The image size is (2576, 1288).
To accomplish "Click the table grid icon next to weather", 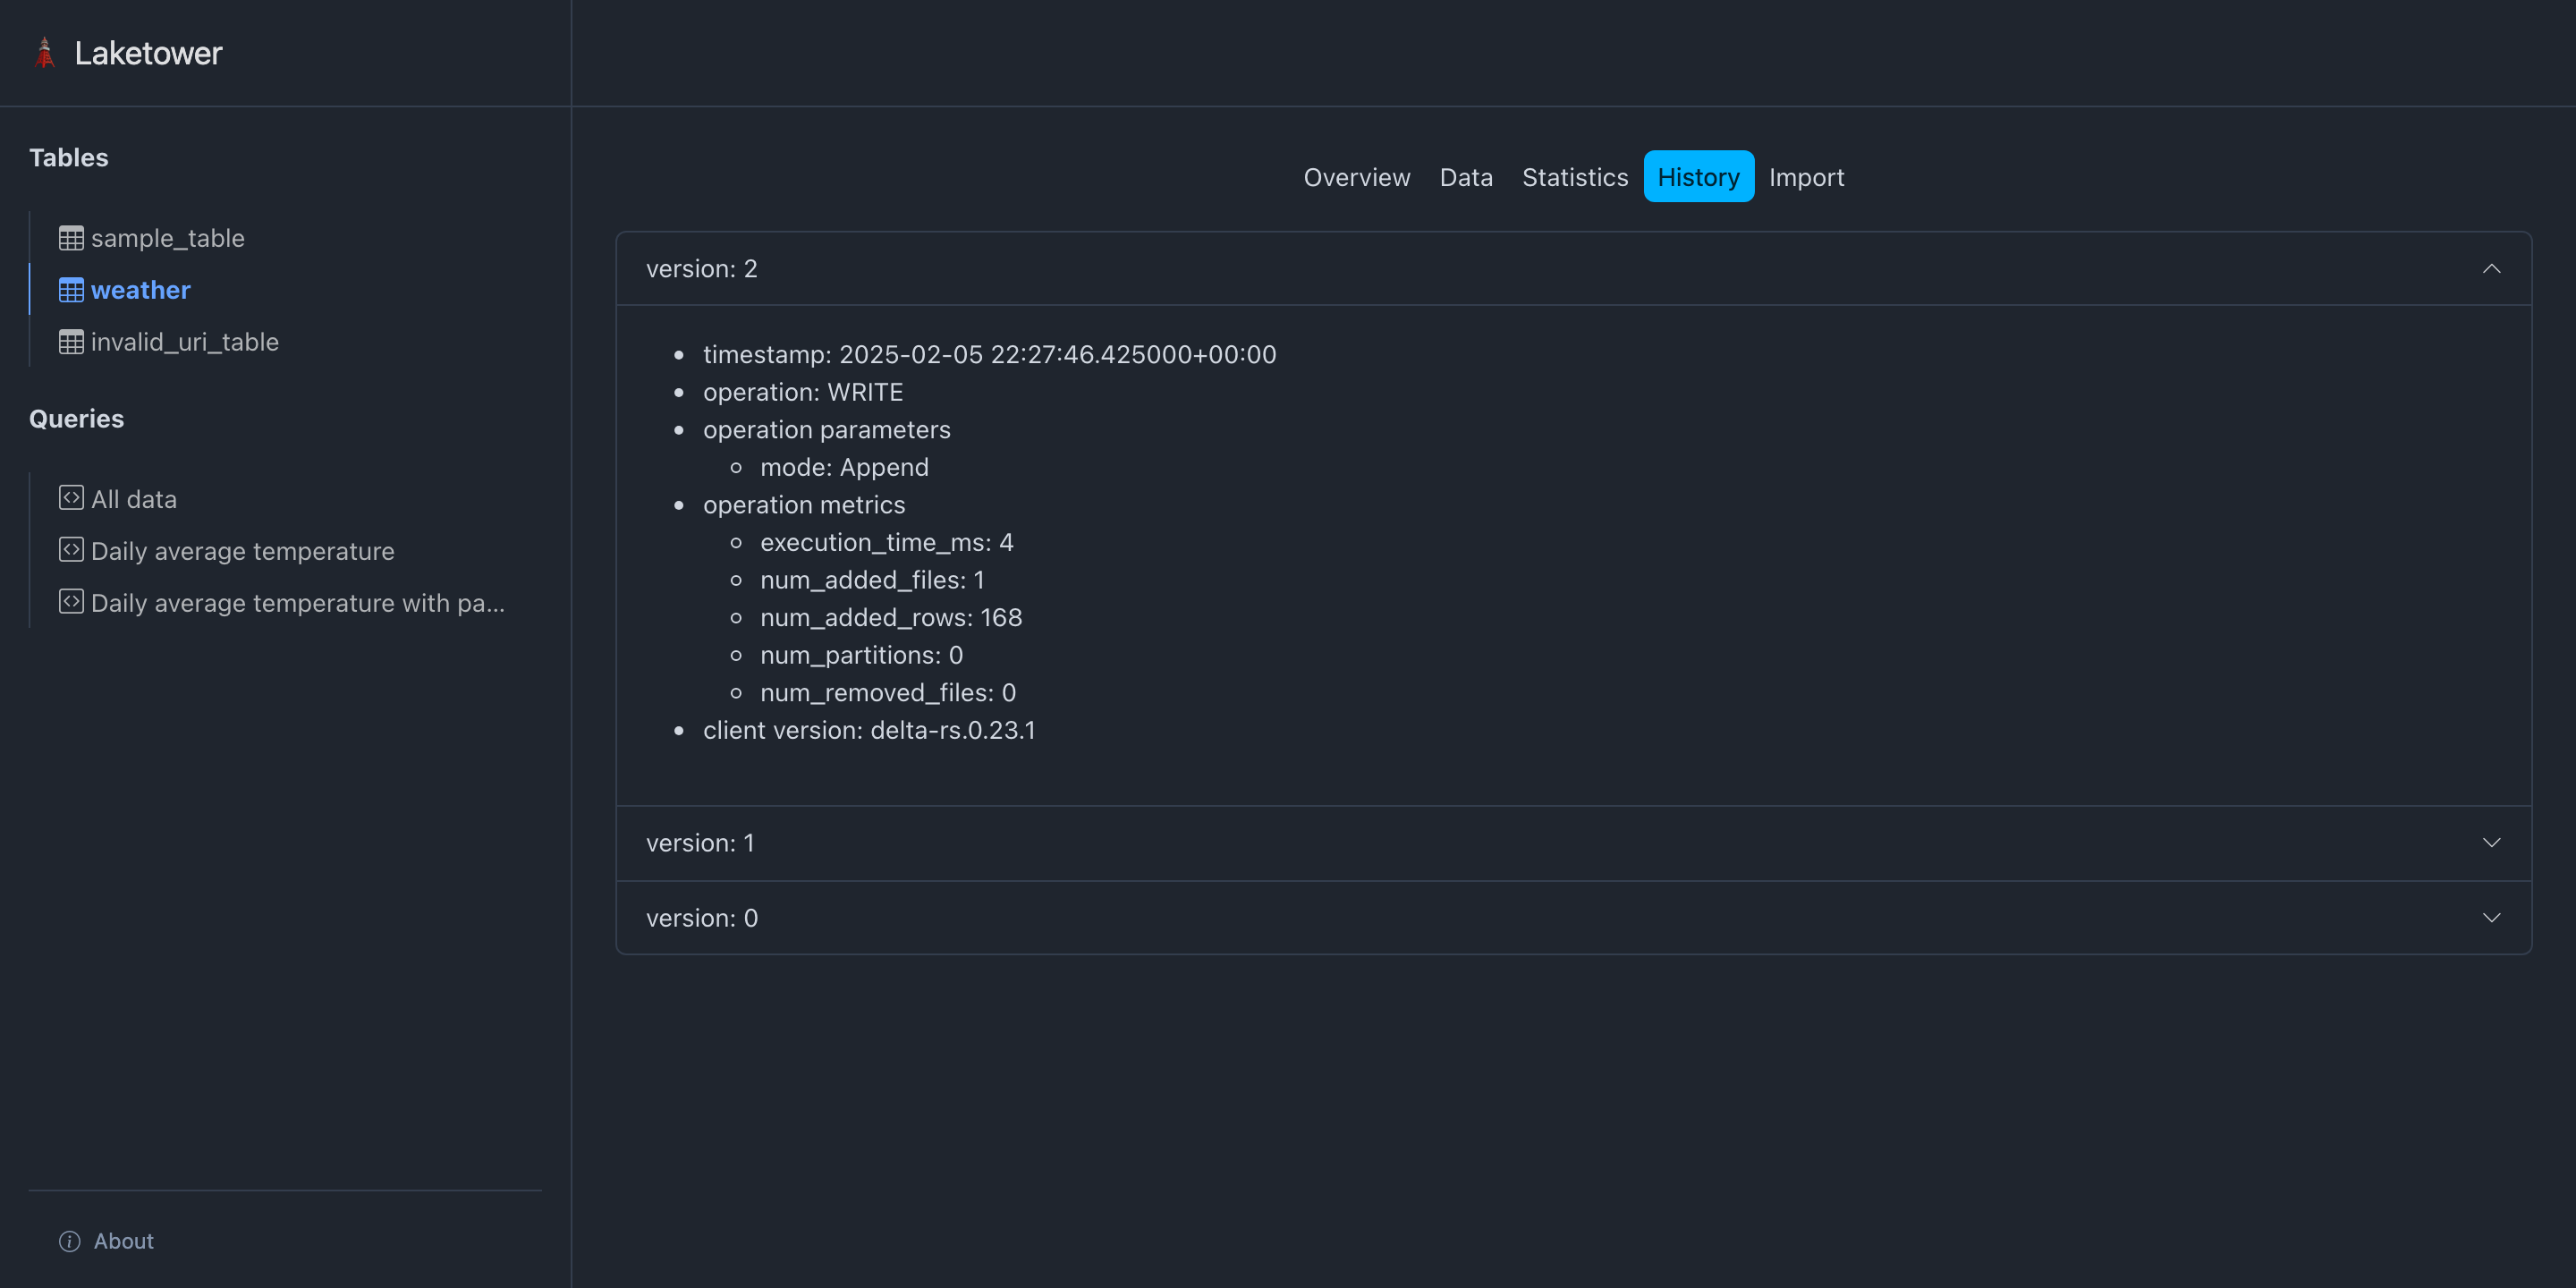I will click(70, 289).
